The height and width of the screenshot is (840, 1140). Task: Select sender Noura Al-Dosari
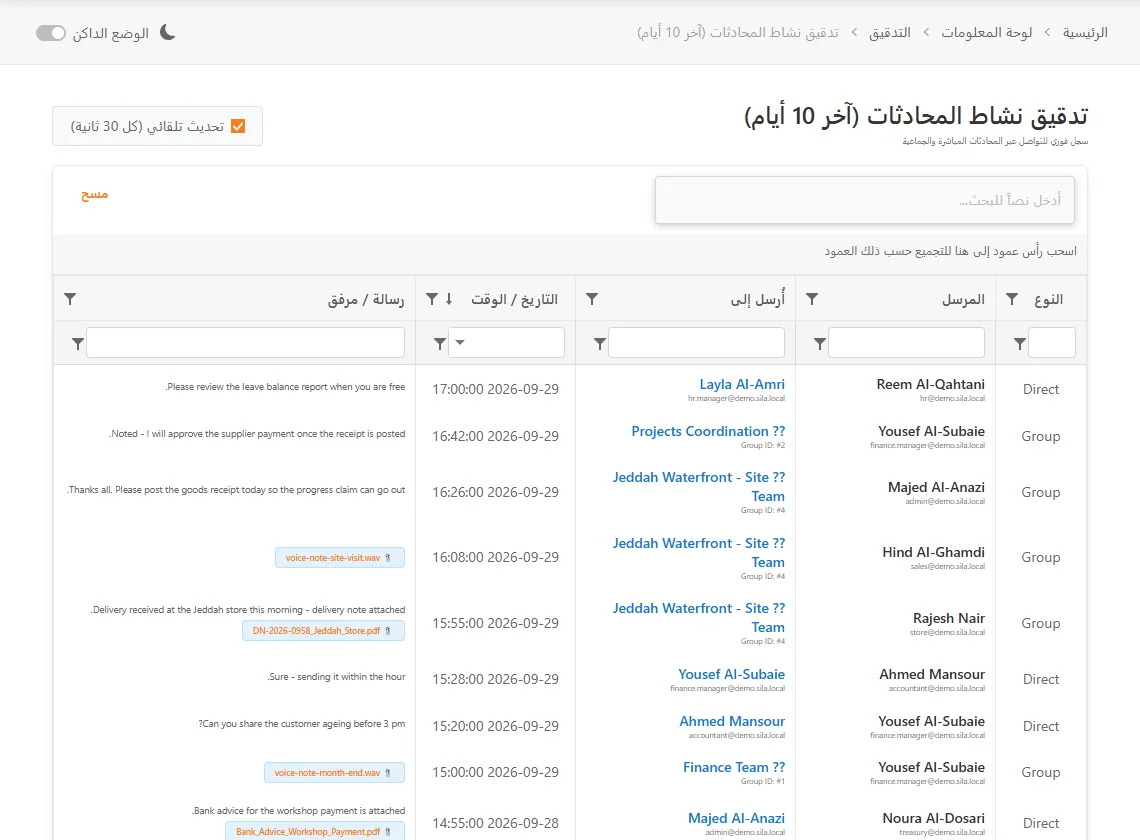934,818
